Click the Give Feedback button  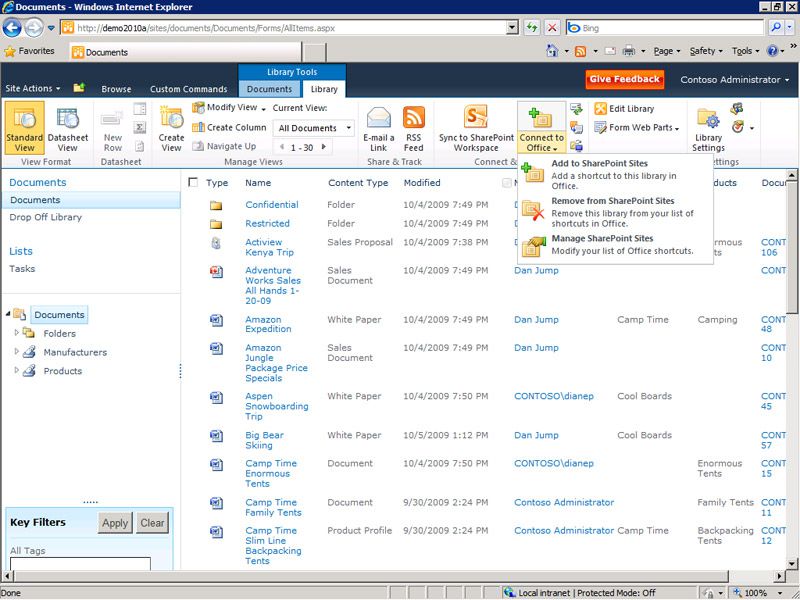pyautogui.click(x=624, y=79)
